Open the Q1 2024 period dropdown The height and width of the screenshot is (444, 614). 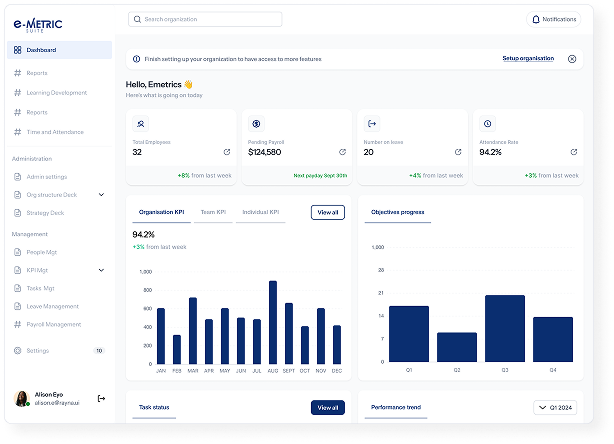(557, 407)
